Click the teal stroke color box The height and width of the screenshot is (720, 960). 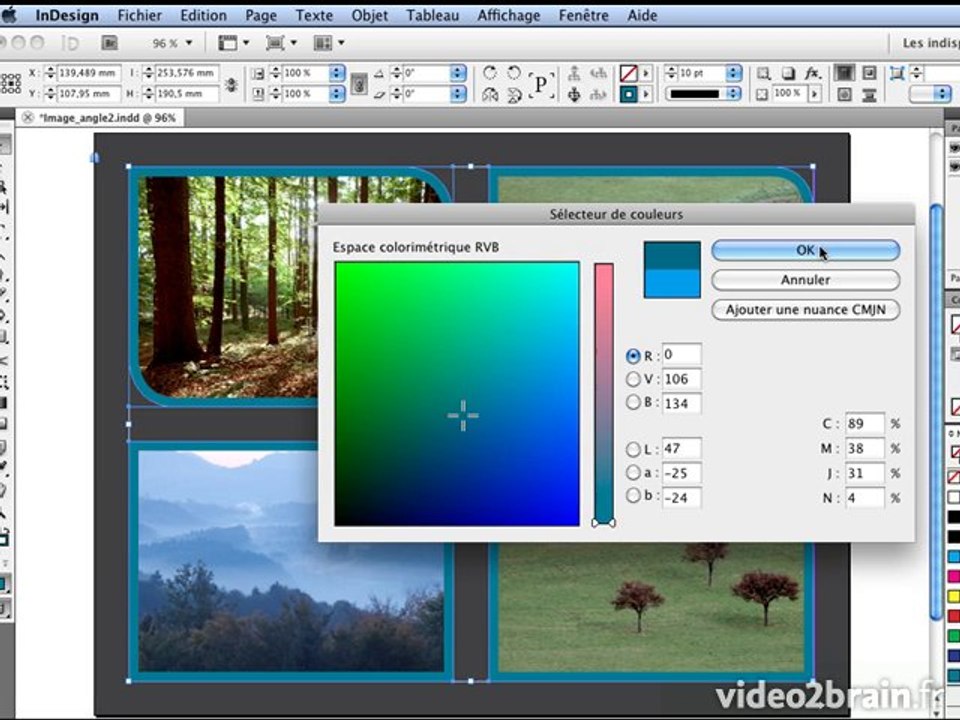click(629, 94)
